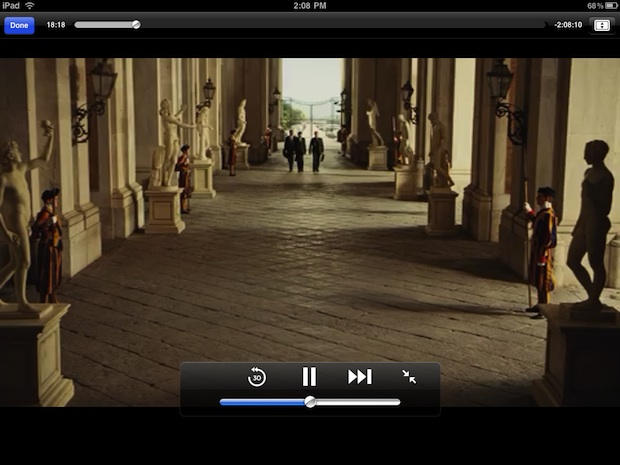This screenshot has height=465, width=620.
Task: Tap the Wi-Fi status icon
Action: [x=30, y=6]
